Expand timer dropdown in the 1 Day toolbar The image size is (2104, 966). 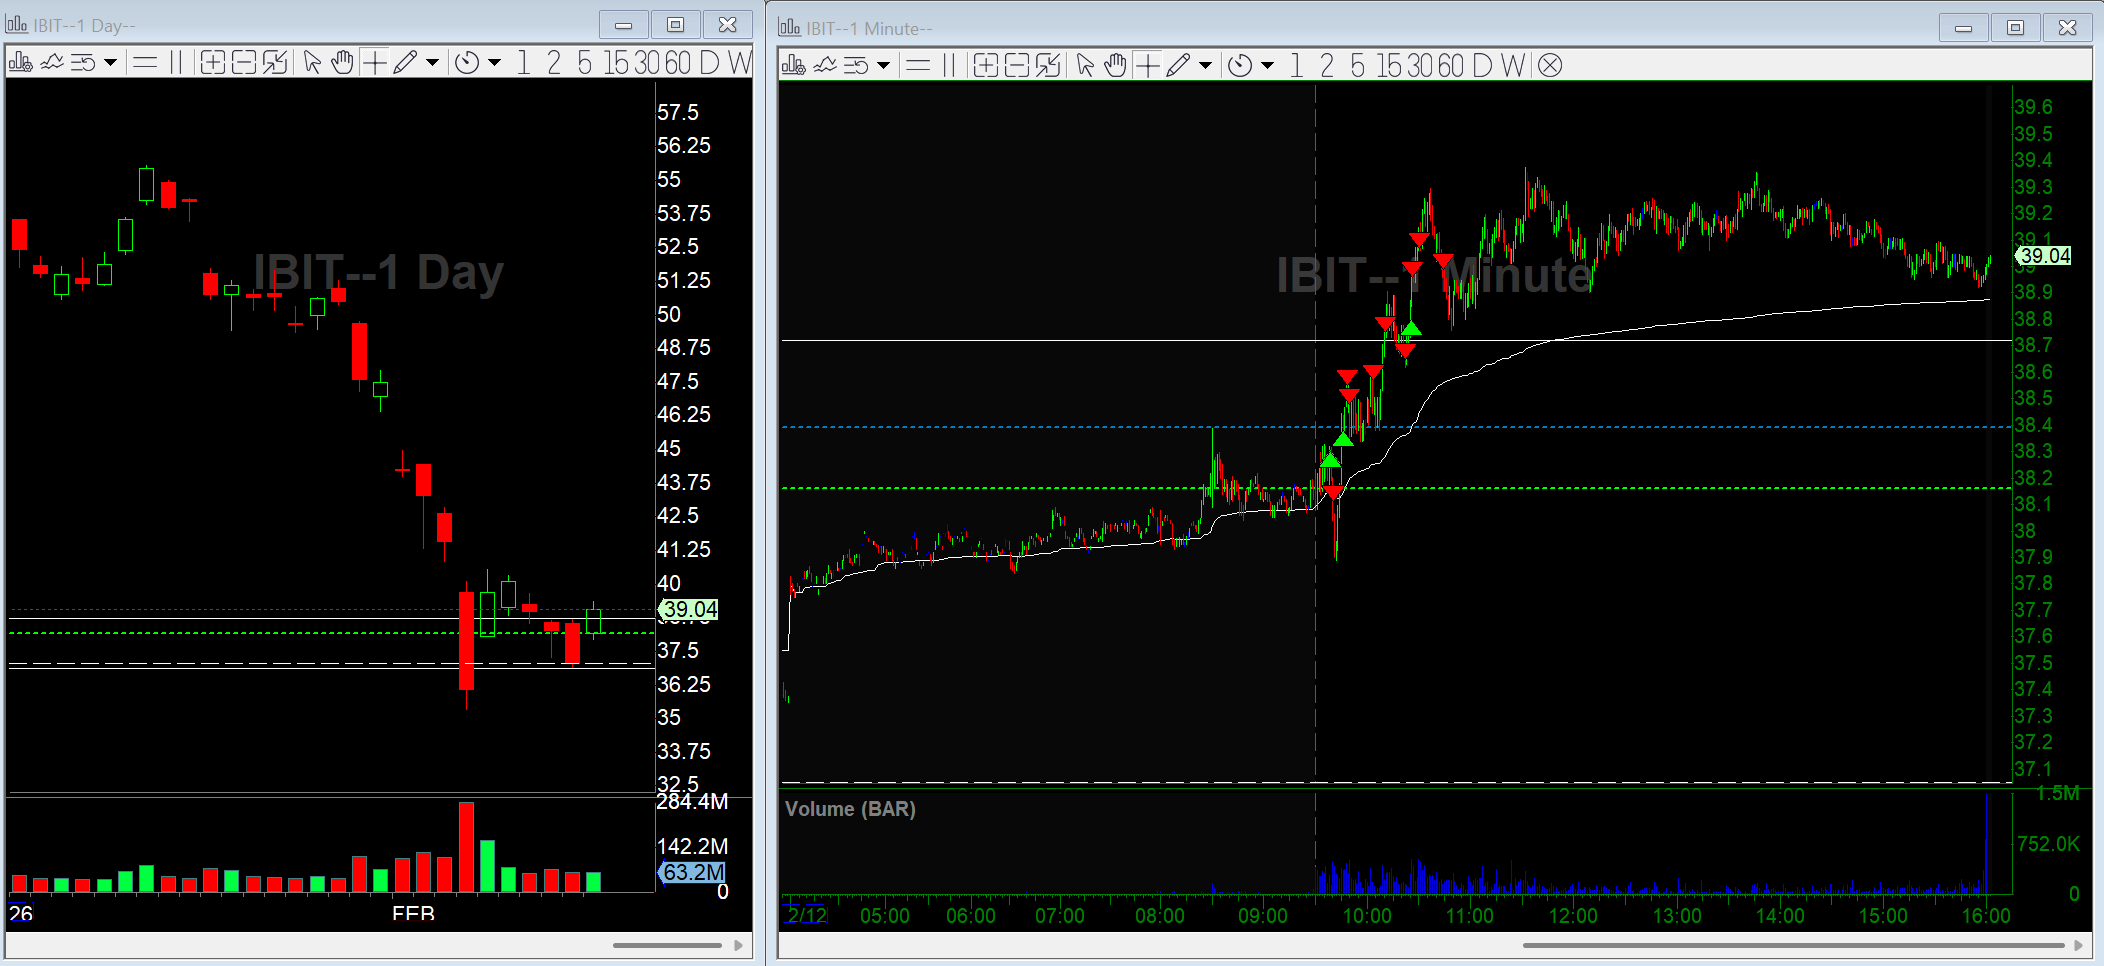pyautogui.click(x=494, y=63)
